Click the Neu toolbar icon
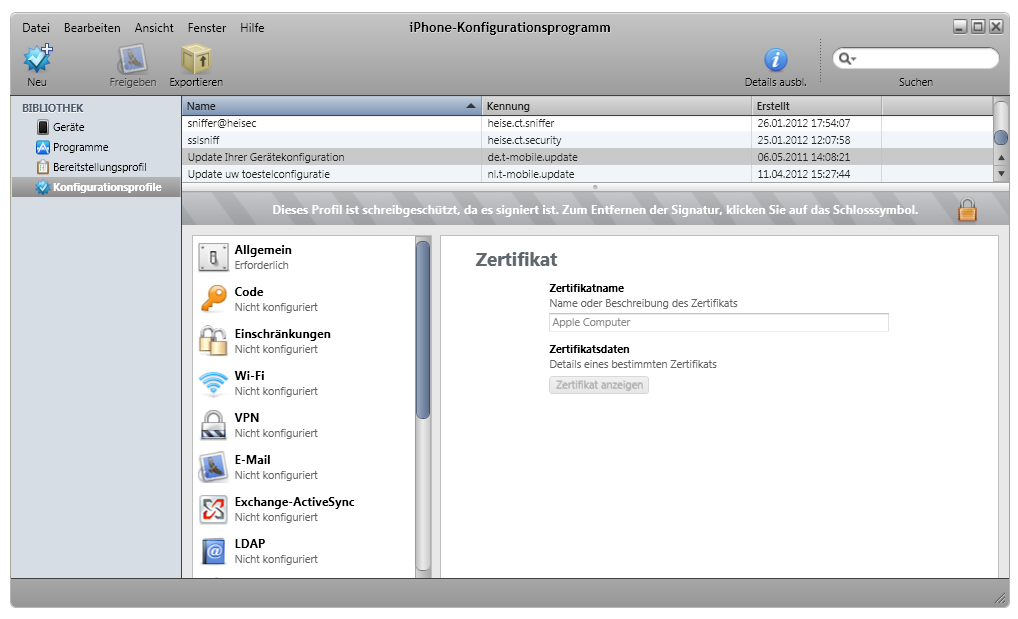 (x=37, y=60)
